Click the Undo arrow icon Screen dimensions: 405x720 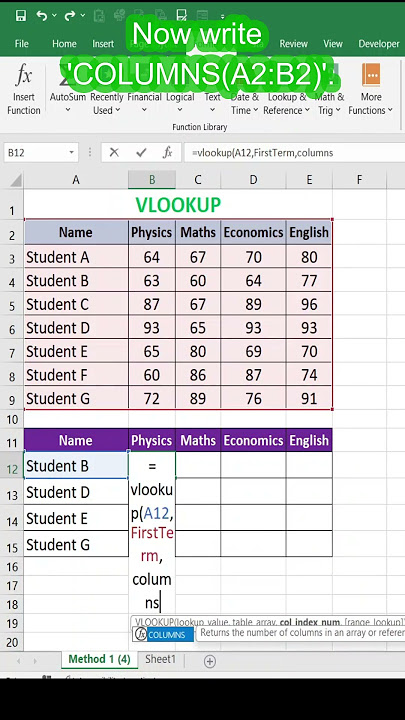(42, 16)
